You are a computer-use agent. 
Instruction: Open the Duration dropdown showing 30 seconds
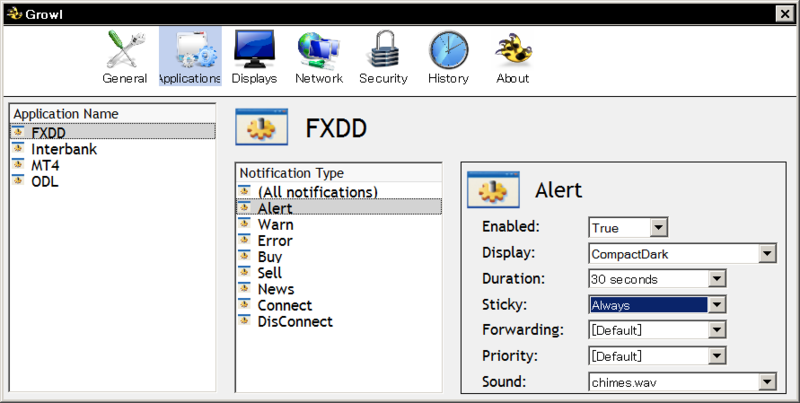(717, 279)
